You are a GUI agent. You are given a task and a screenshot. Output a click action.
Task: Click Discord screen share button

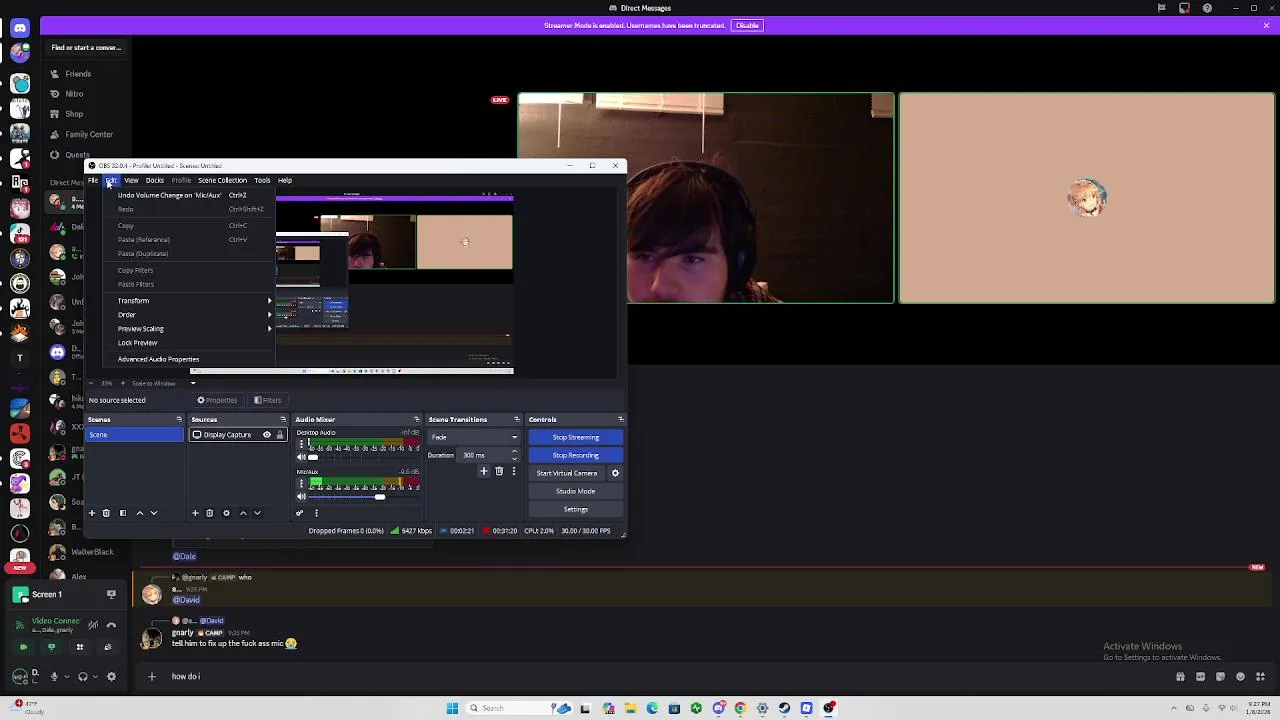(x=51, y=647)
